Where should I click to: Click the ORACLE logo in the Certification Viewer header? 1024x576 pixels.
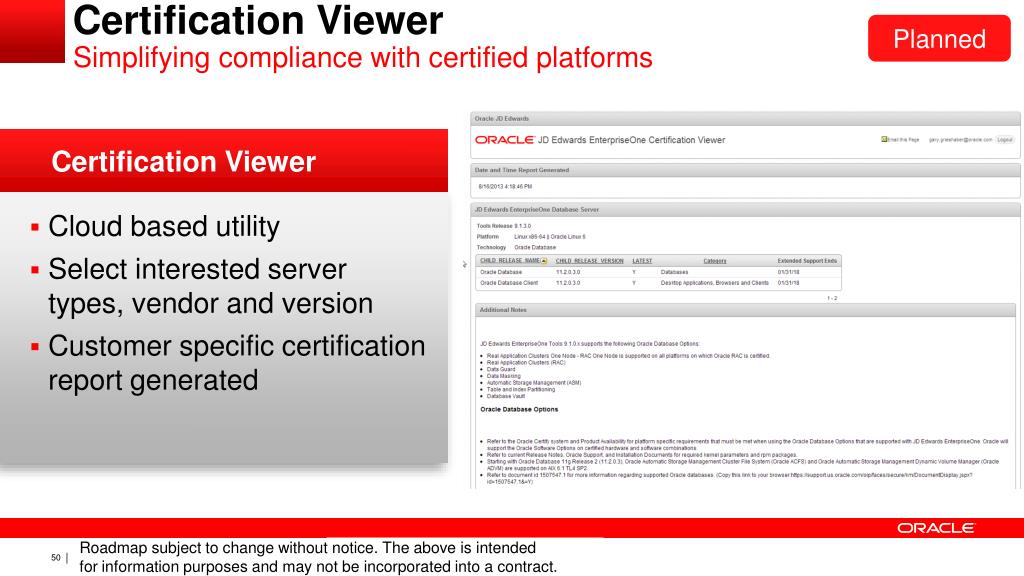(x=505, y=140)
